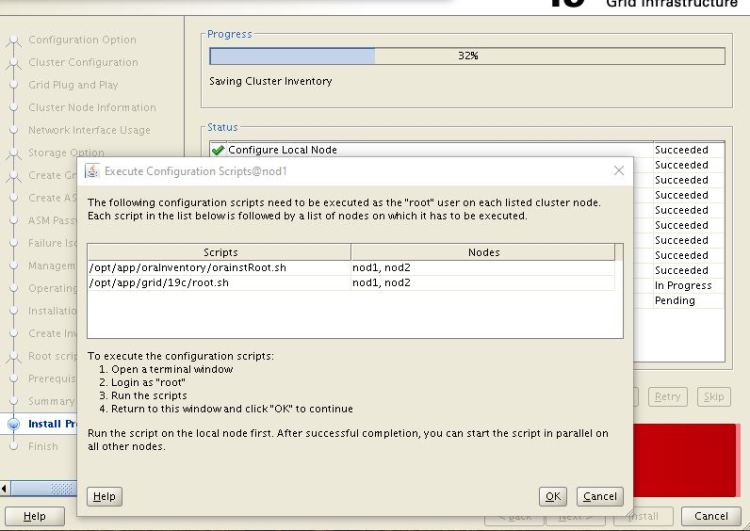Select the Grid Plug and Play step

point(73,85)
